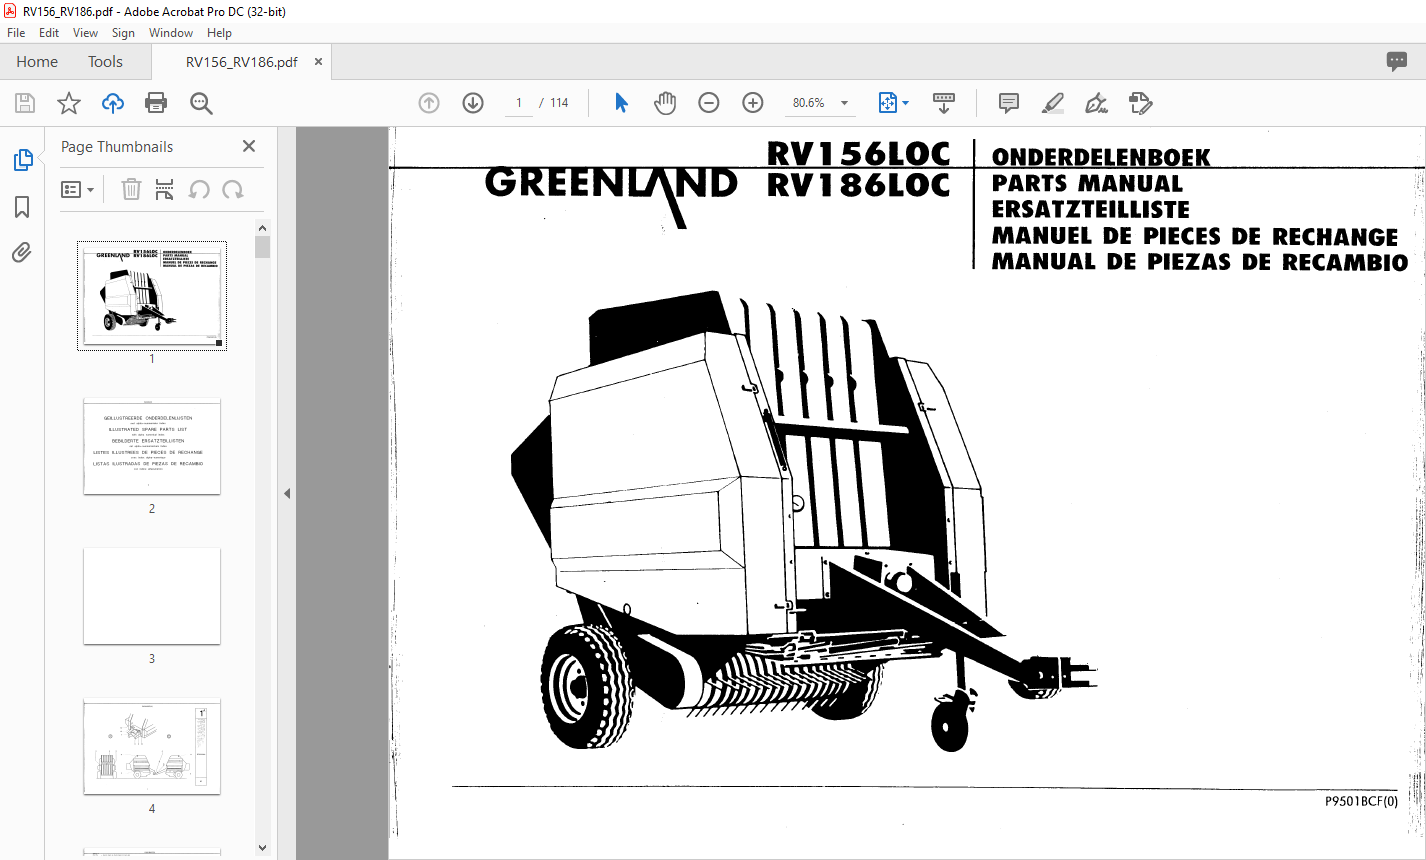Open the zoom level 80.6% dropdown
This screenshot has height=860, width=1426.
coord(821,103)
